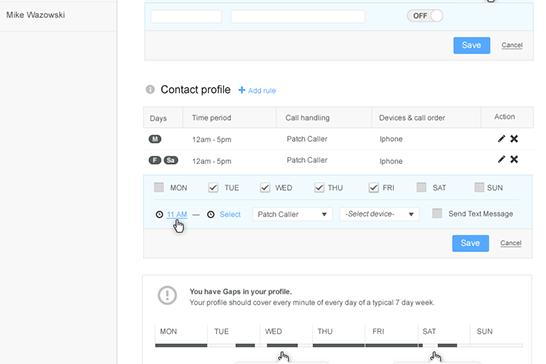546x364 pixels.
Task: Switch the OFF toggle on
Action: tap(425, 16)
